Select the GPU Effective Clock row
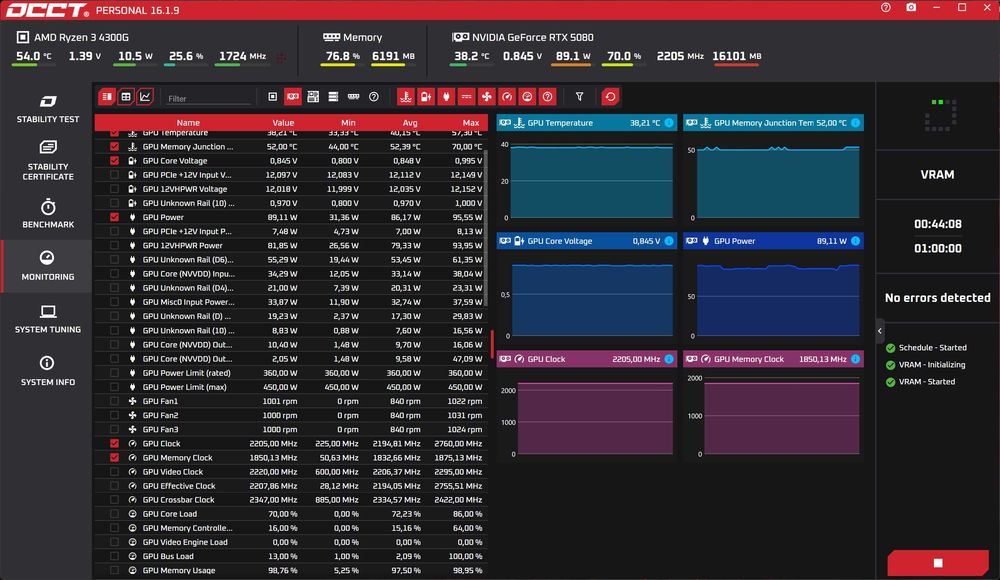Viewport: 1000px width, 580px height. coord(291,486)
